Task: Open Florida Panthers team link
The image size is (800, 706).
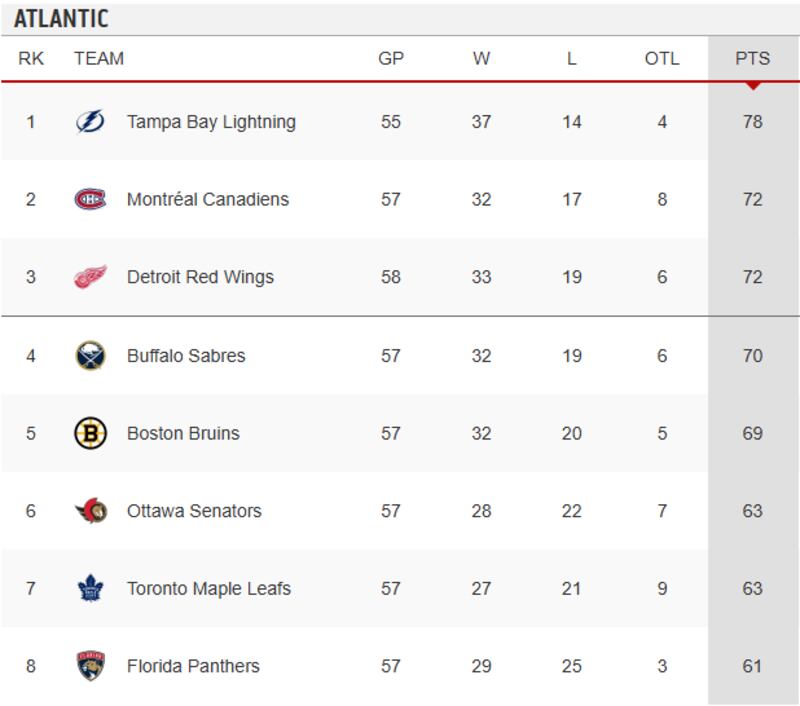Action: (193, 666)
